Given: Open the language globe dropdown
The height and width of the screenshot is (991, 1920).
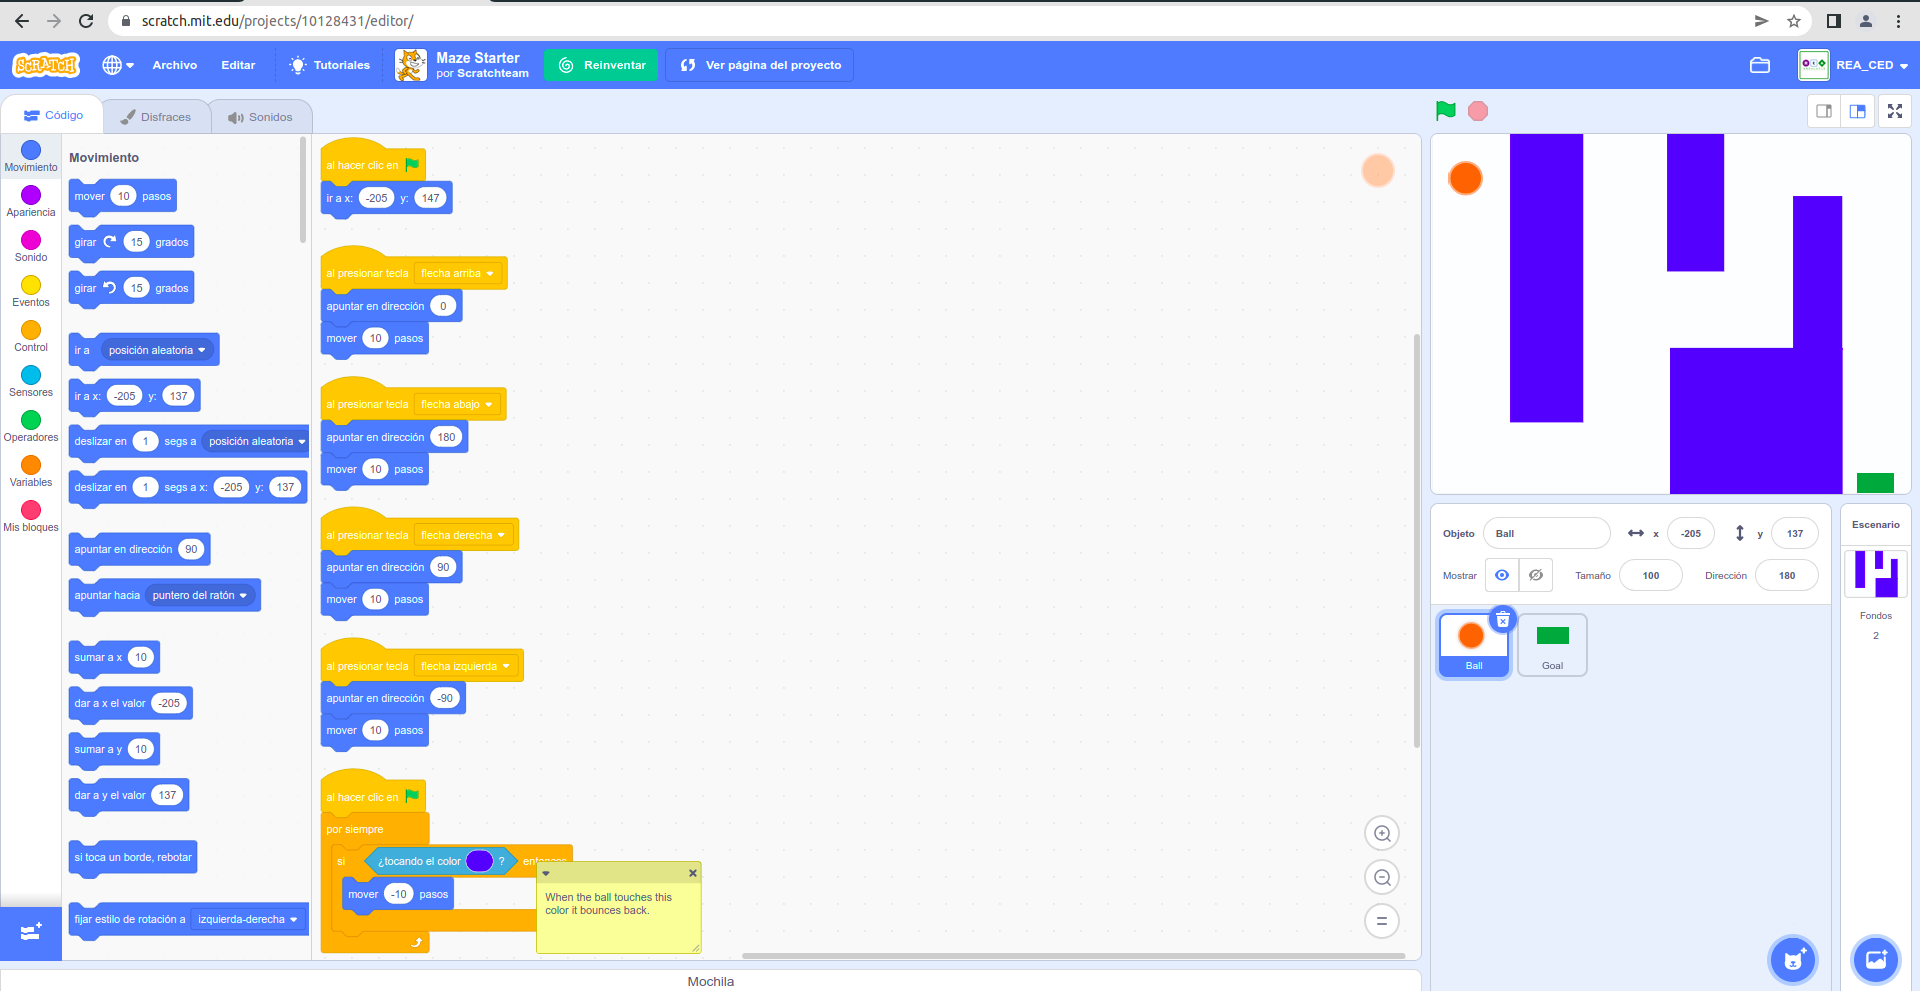Looking at the screenshot, I should (x=118, y=65).
